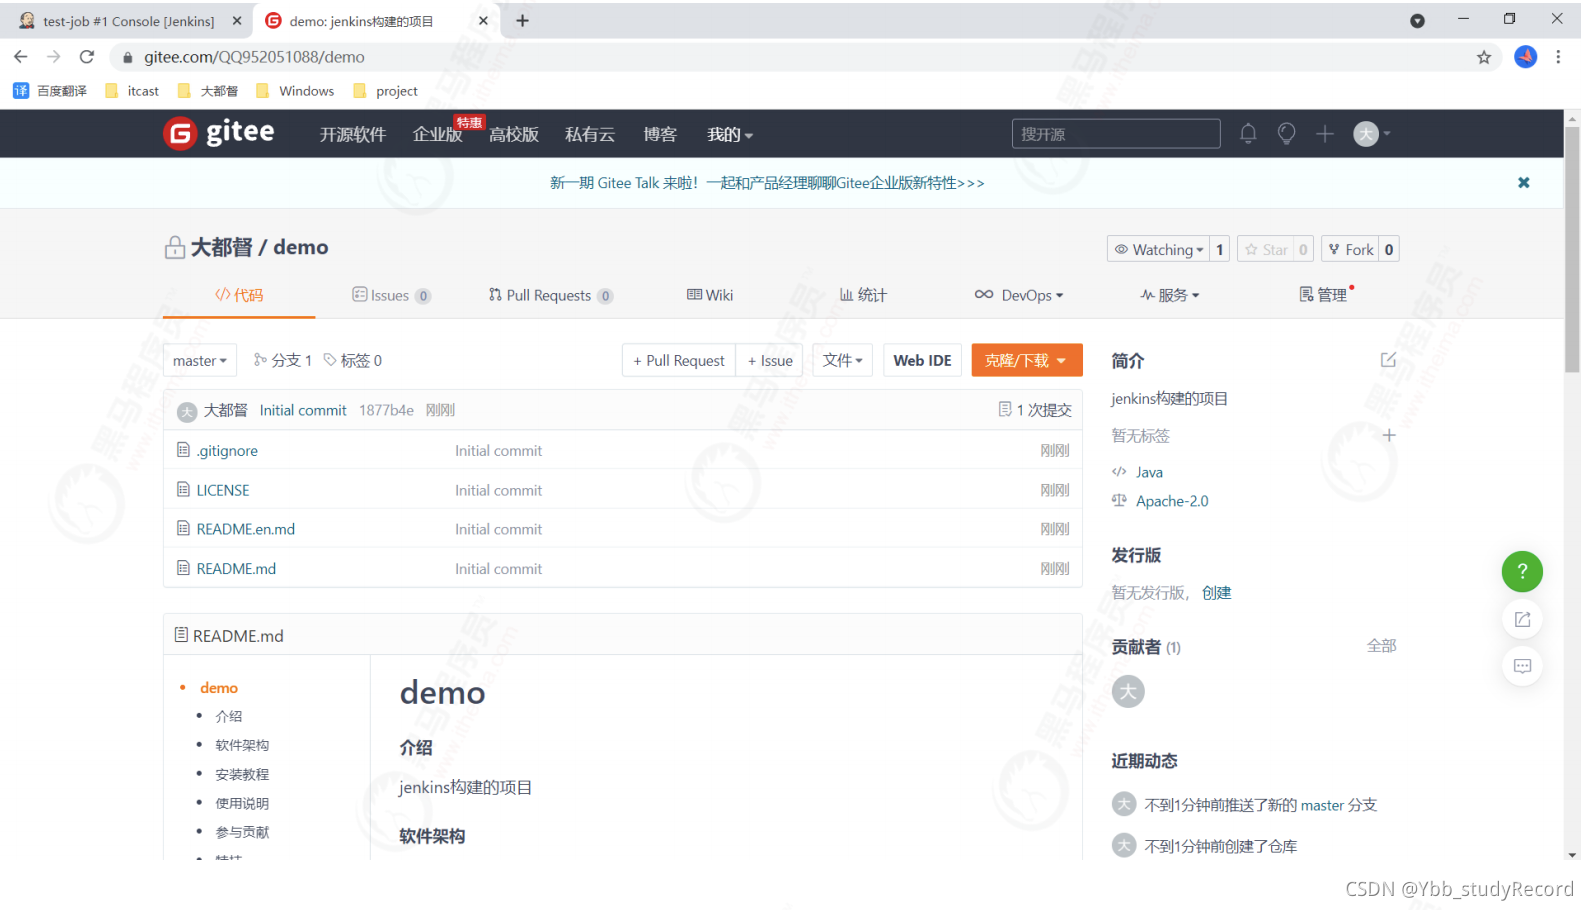
Task: Open the Gitee logo homepage
Action: [x=219, y=133]
